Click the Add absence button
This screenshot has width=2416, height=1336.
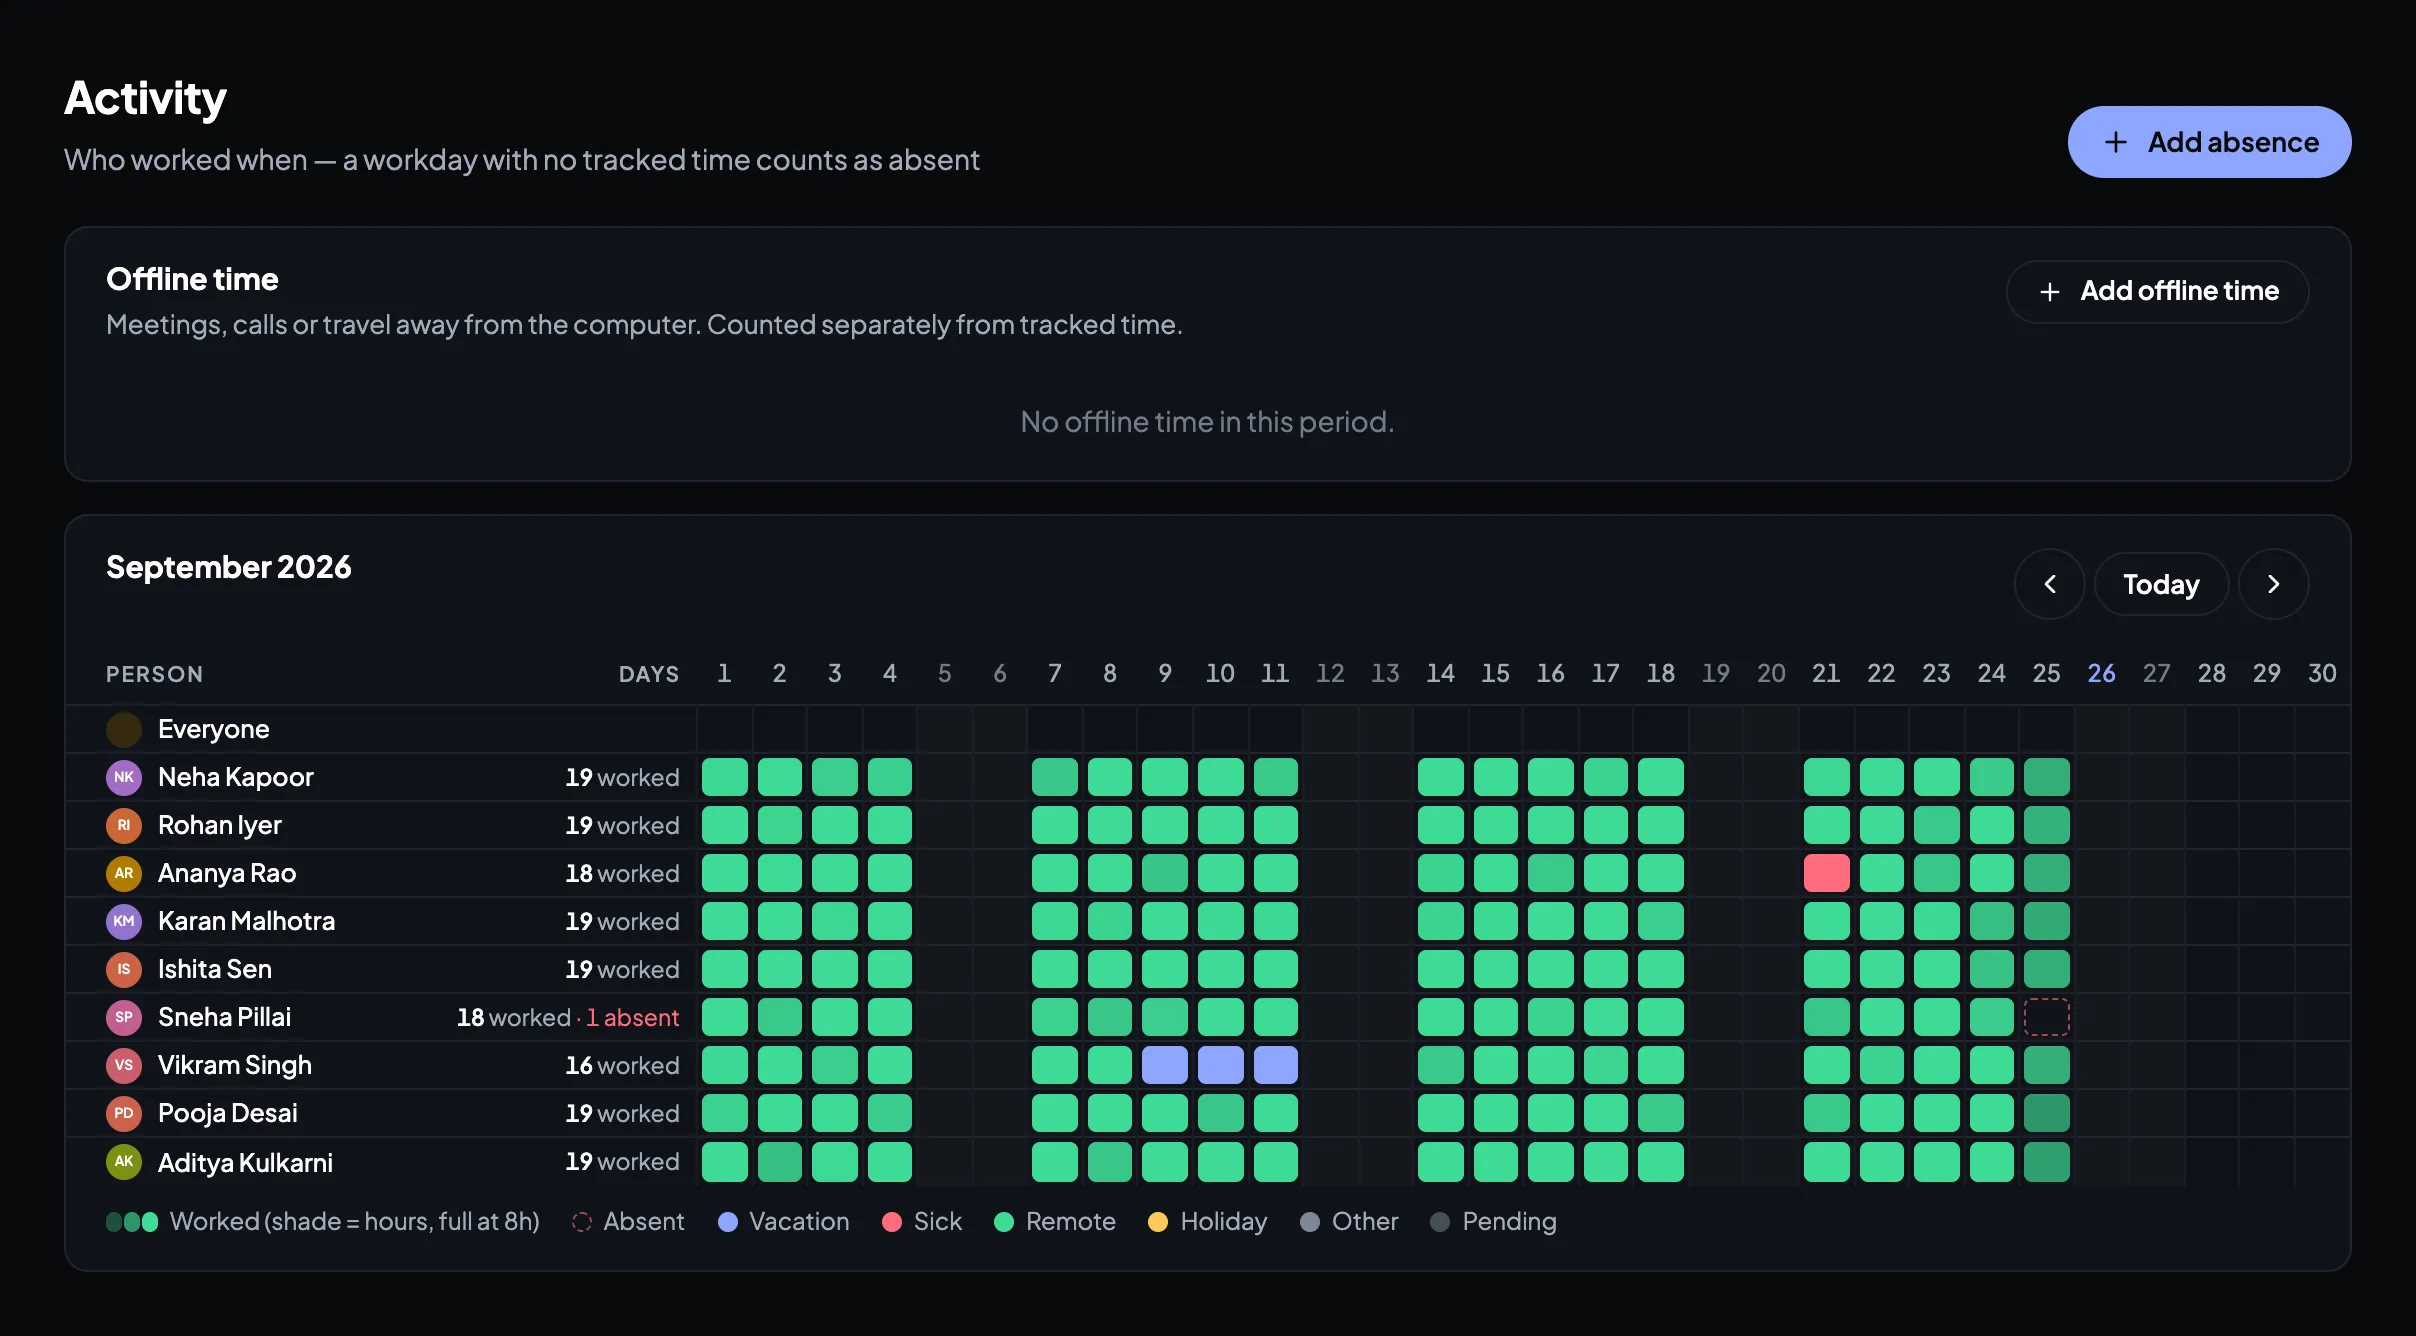coord(2209,142)
